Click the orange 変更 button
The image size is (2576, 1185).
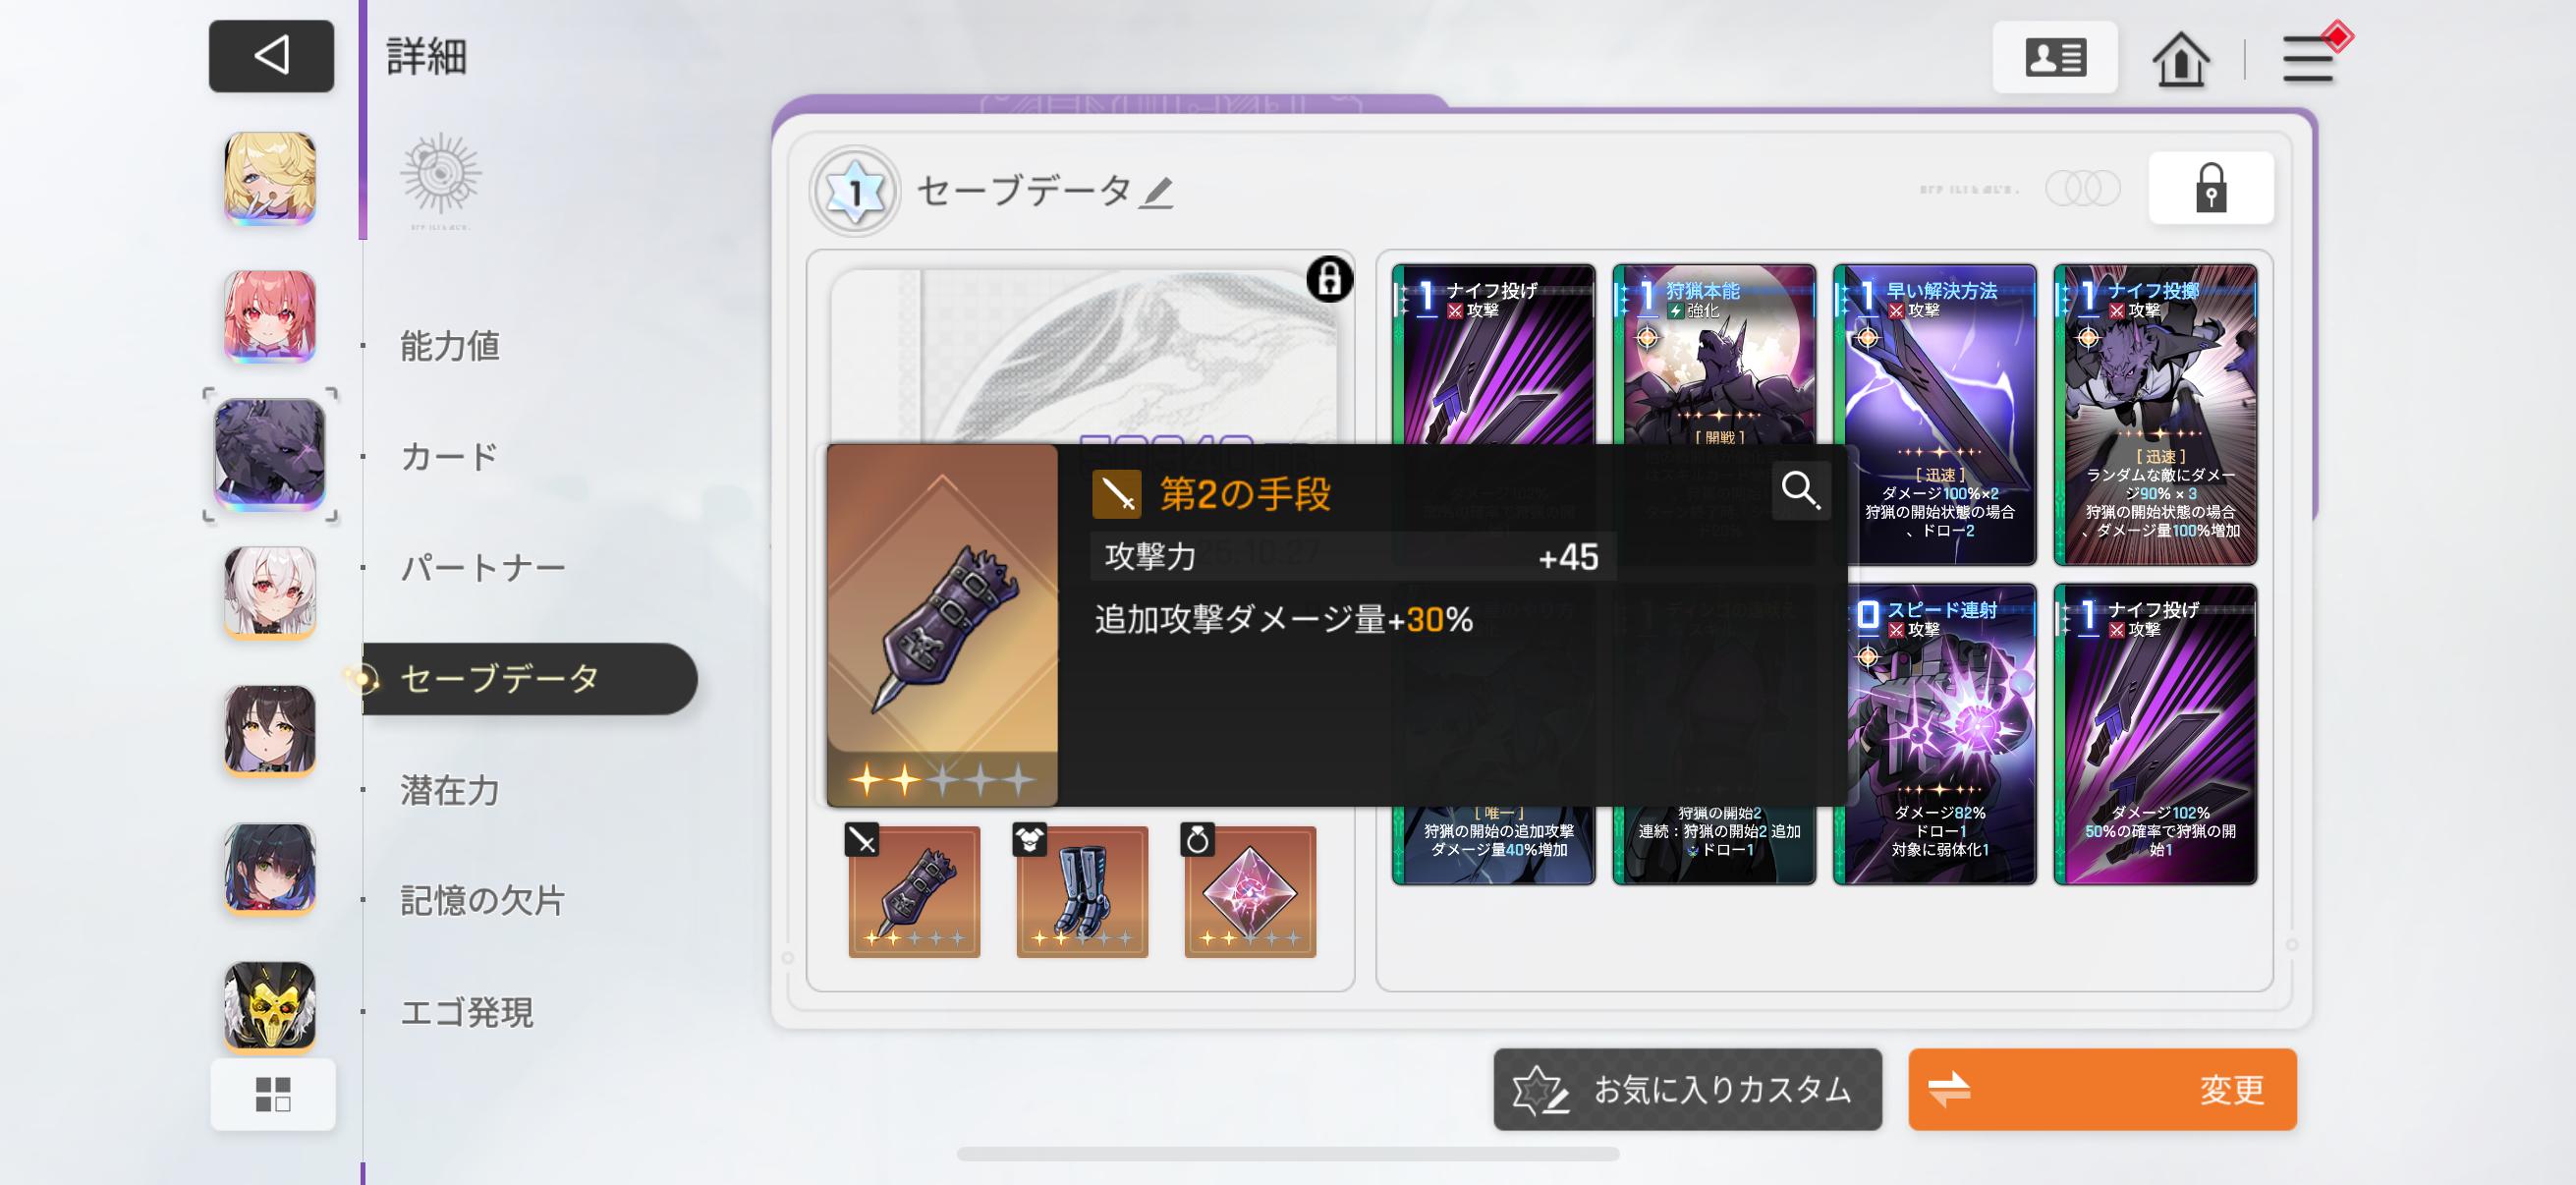[2102, 1089]
